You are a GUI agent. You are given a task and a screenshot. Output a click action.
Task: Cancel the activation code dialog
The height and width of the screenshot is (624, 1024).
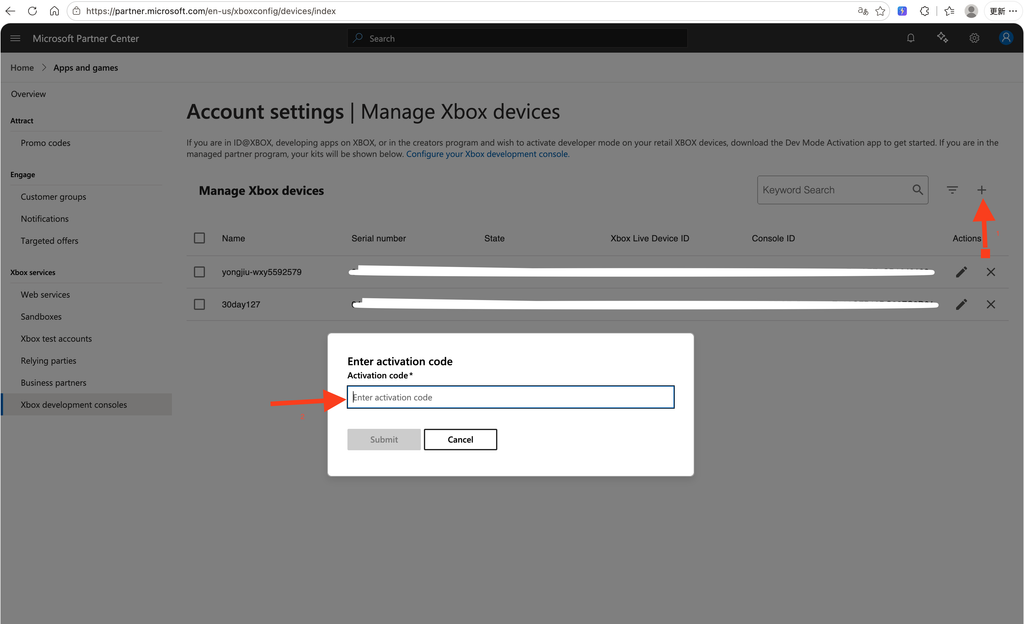click(x=460, y=439)
